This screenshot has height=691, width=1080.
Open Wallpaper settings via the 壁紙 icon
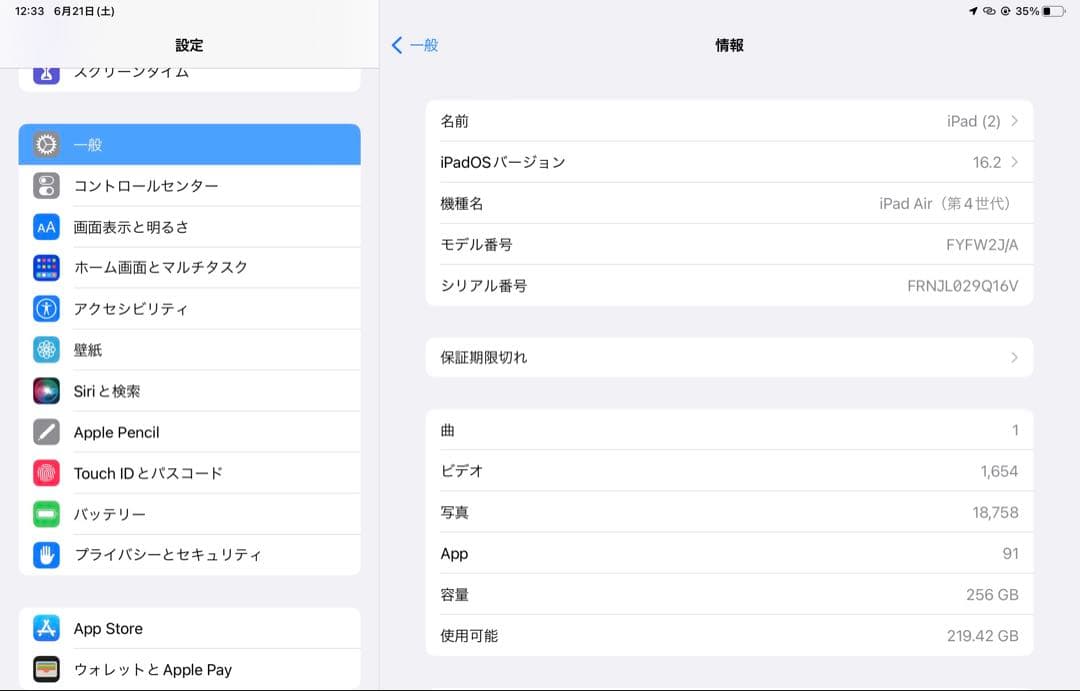[45, 349]
